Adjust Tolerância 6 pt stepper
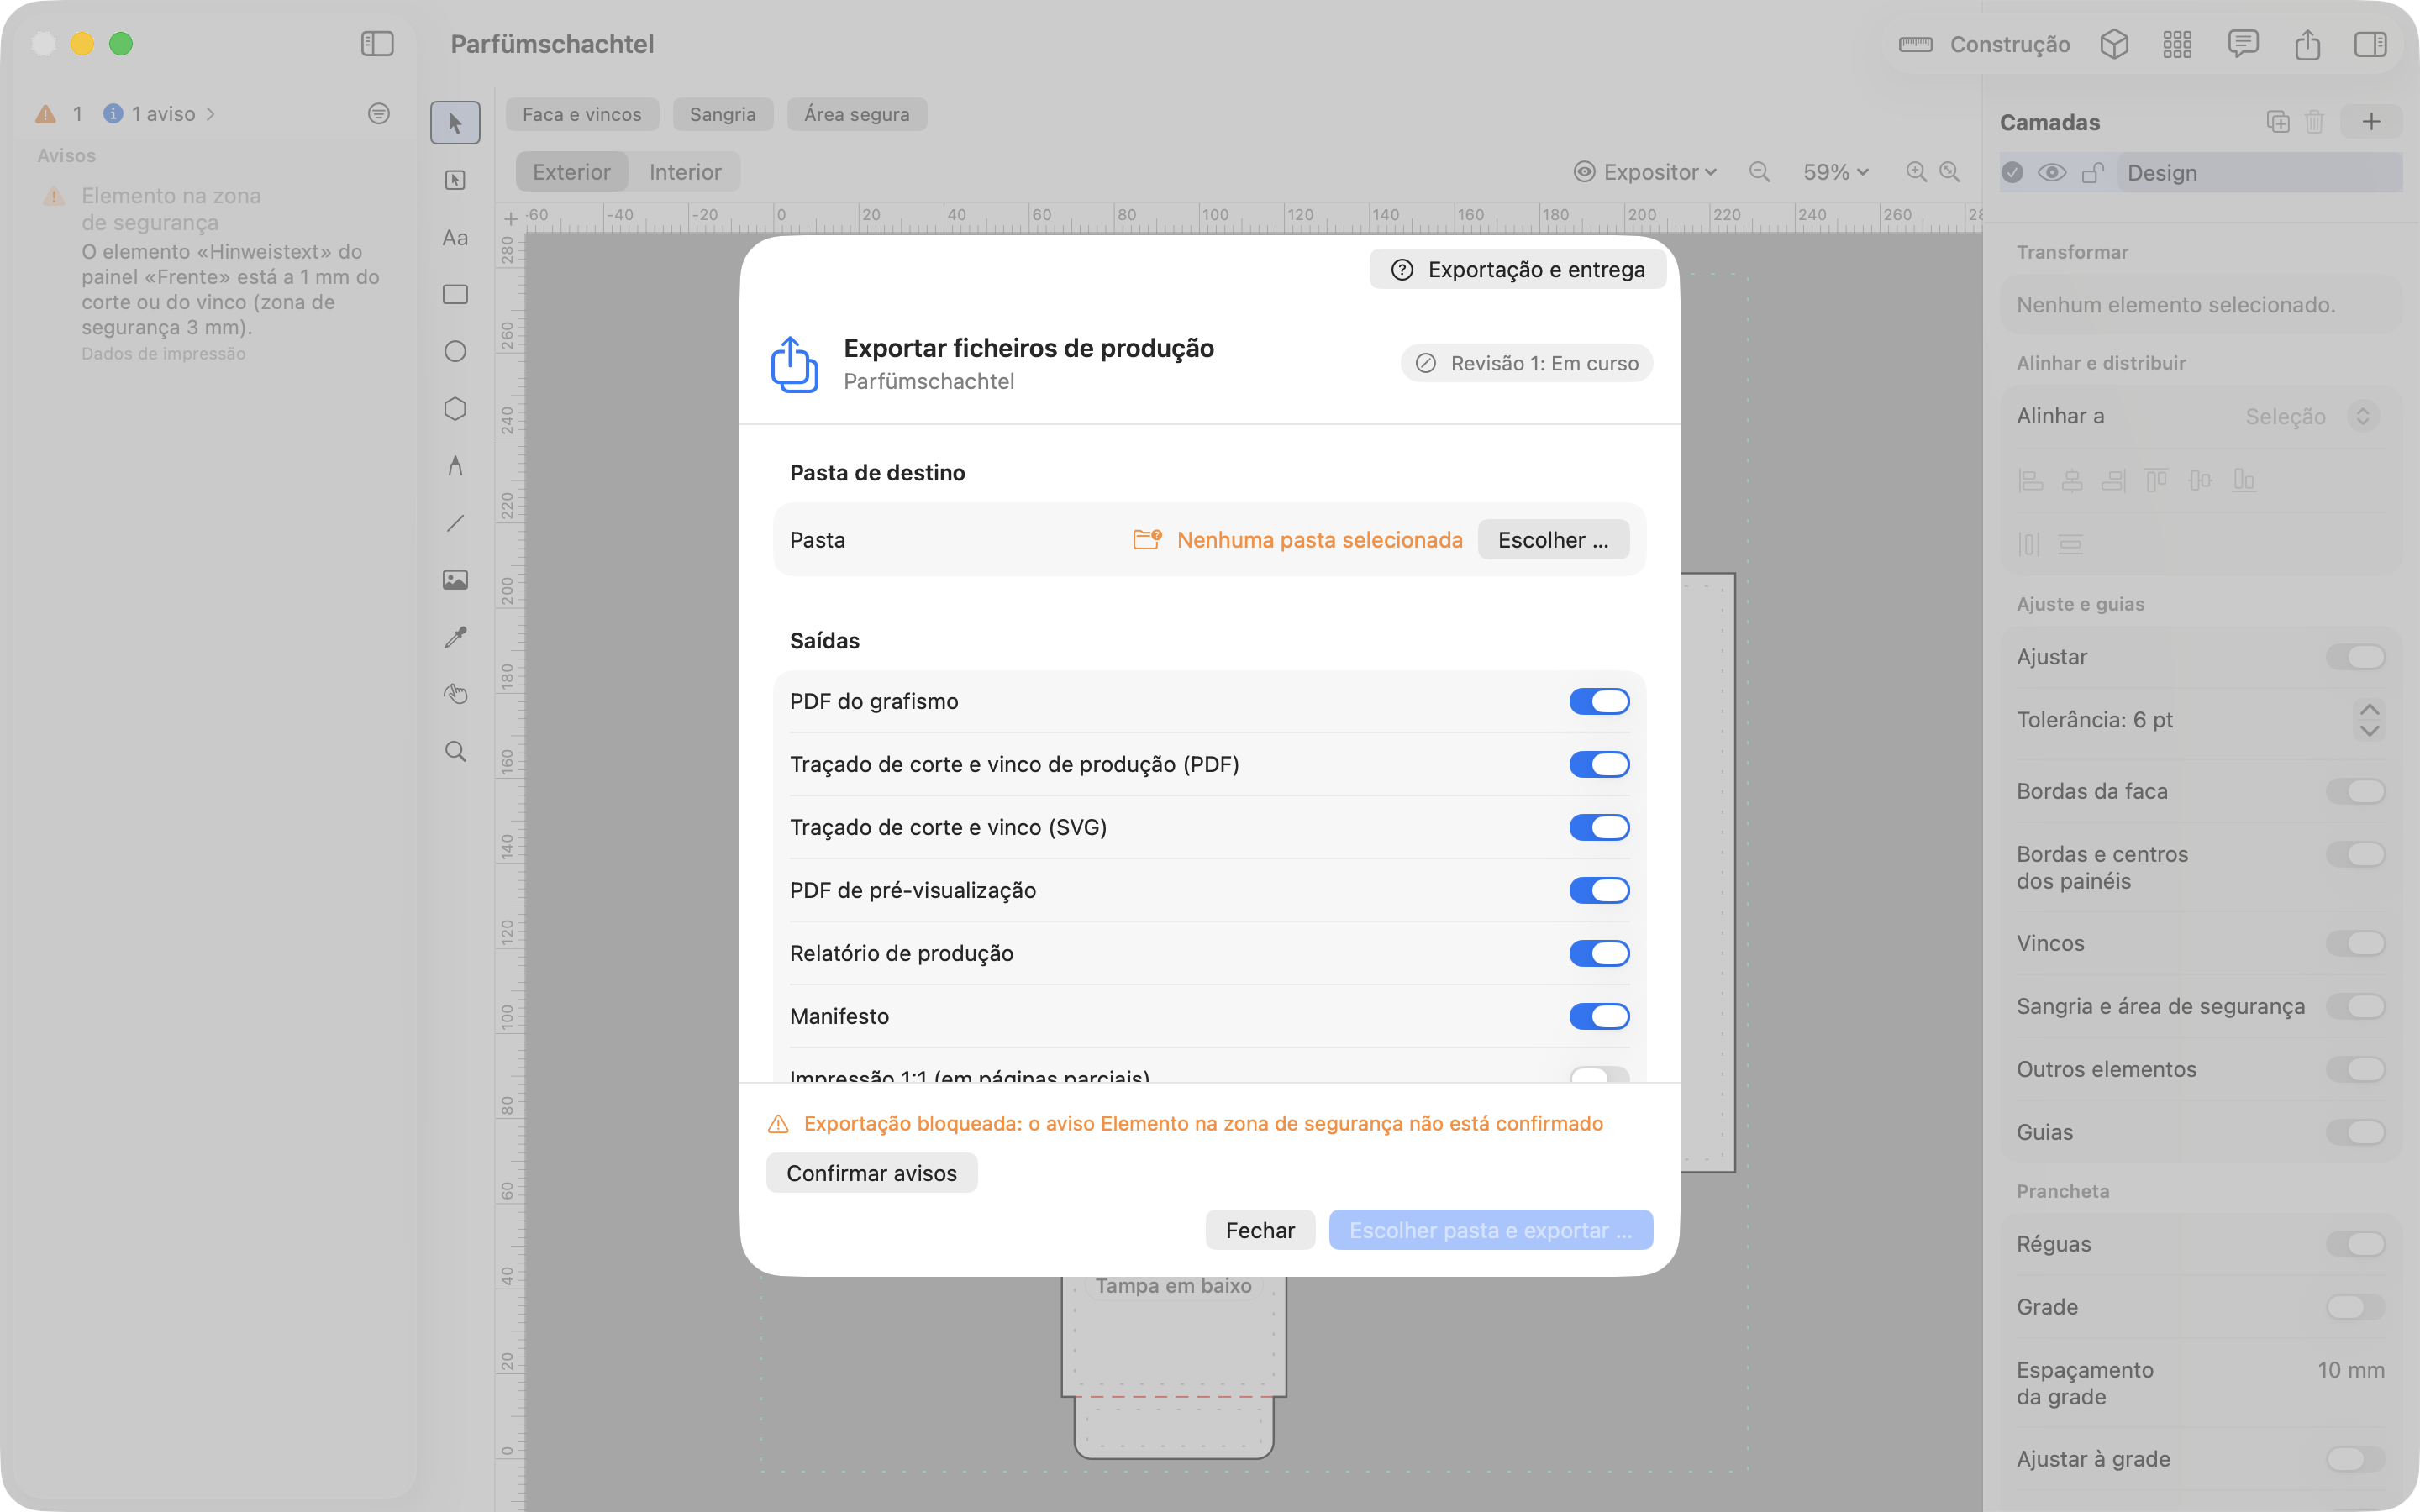This screenshot has height=1512, width=2420. (x=2368, y=720)
